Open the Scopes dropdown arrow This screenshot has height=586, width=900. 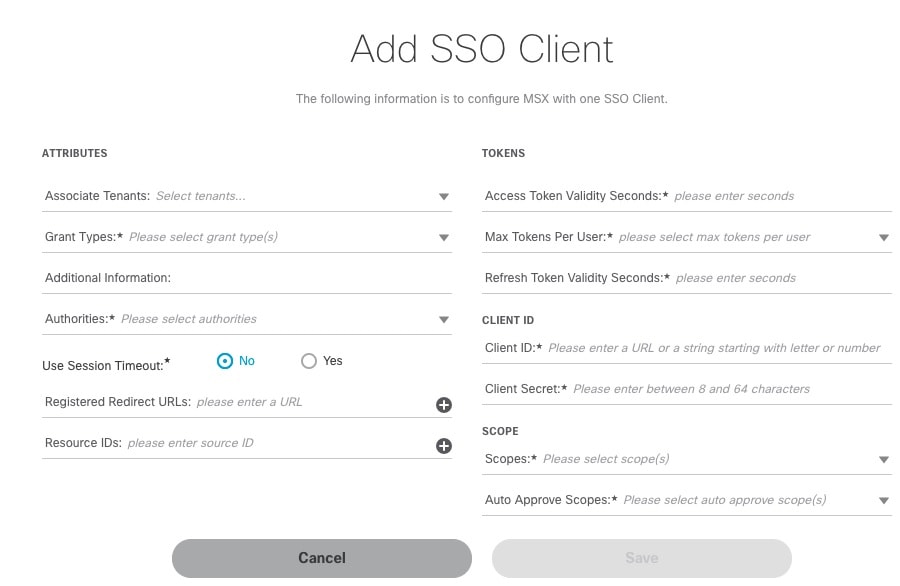click(x=884, y=460)
